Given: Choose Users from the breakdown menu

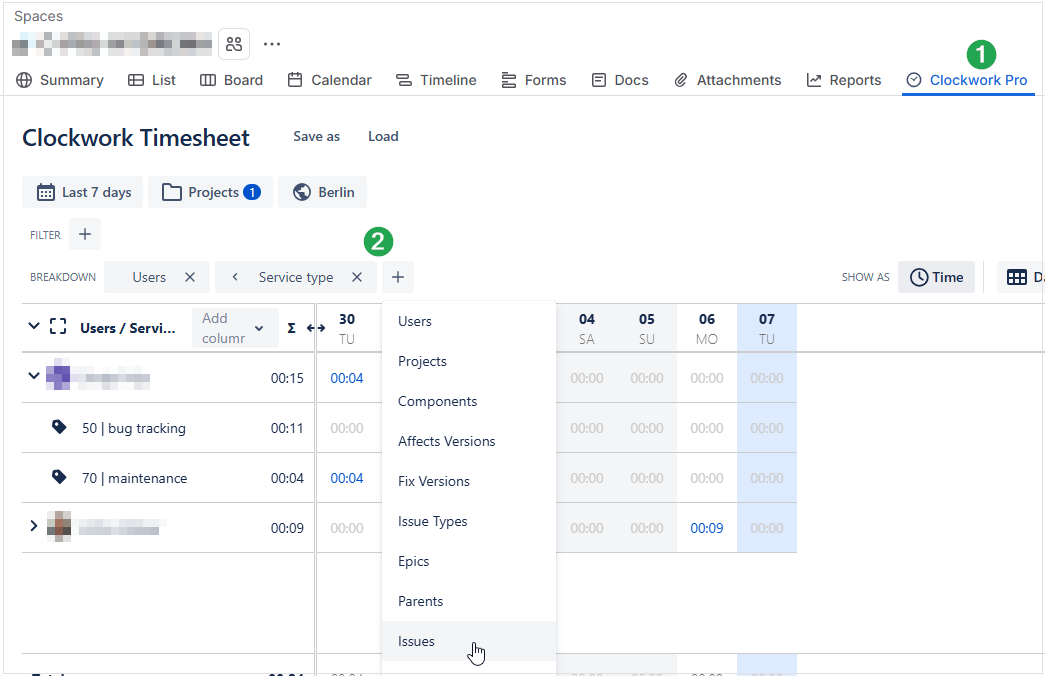Looking at the screenshot, I should click(469, 321).
